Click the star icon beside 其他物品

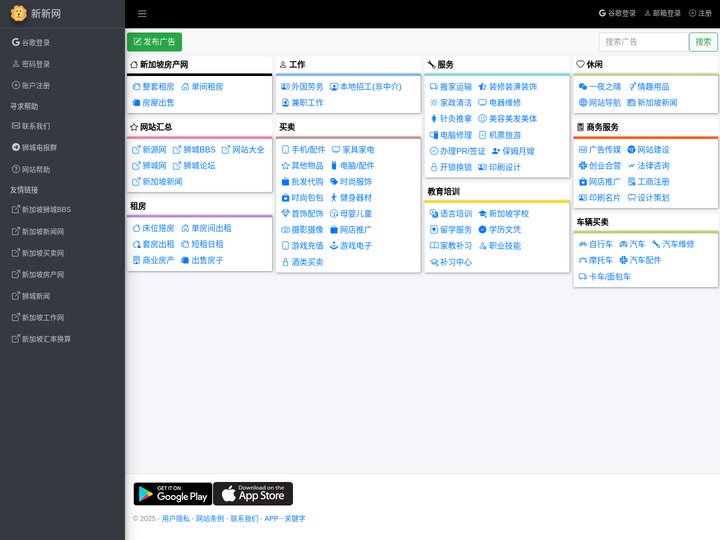(x=285, y=166)
